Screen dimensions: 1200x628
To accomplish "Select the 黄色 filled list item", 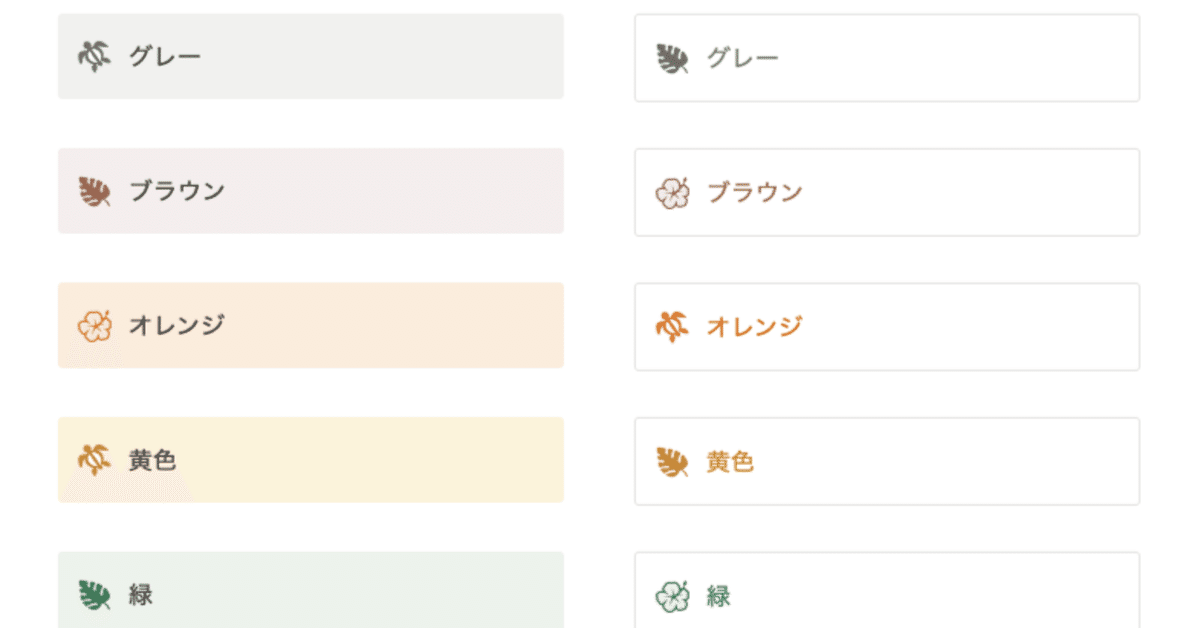I will [310, 460].
